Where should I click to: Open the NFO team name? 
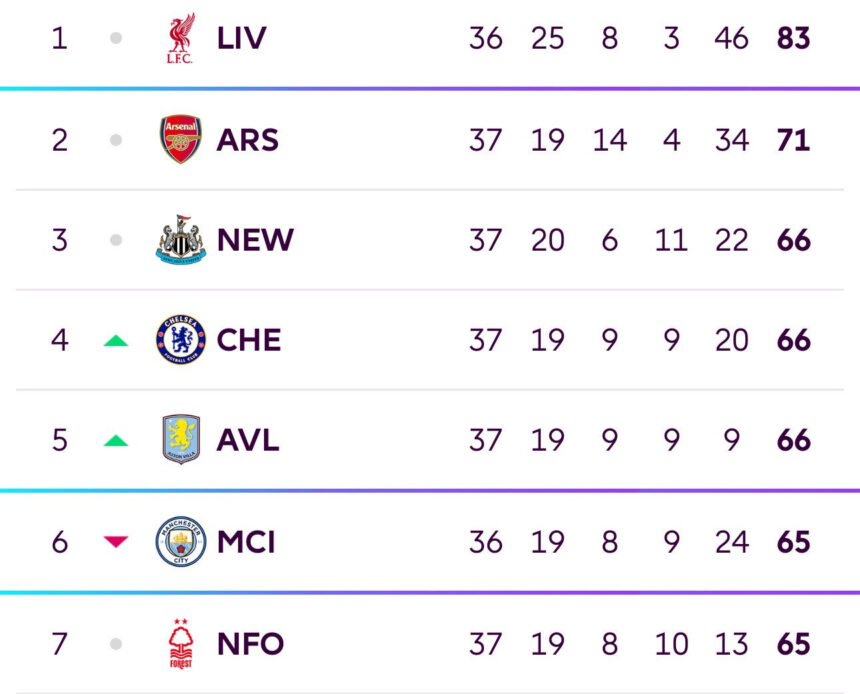[x=250, y=644]
